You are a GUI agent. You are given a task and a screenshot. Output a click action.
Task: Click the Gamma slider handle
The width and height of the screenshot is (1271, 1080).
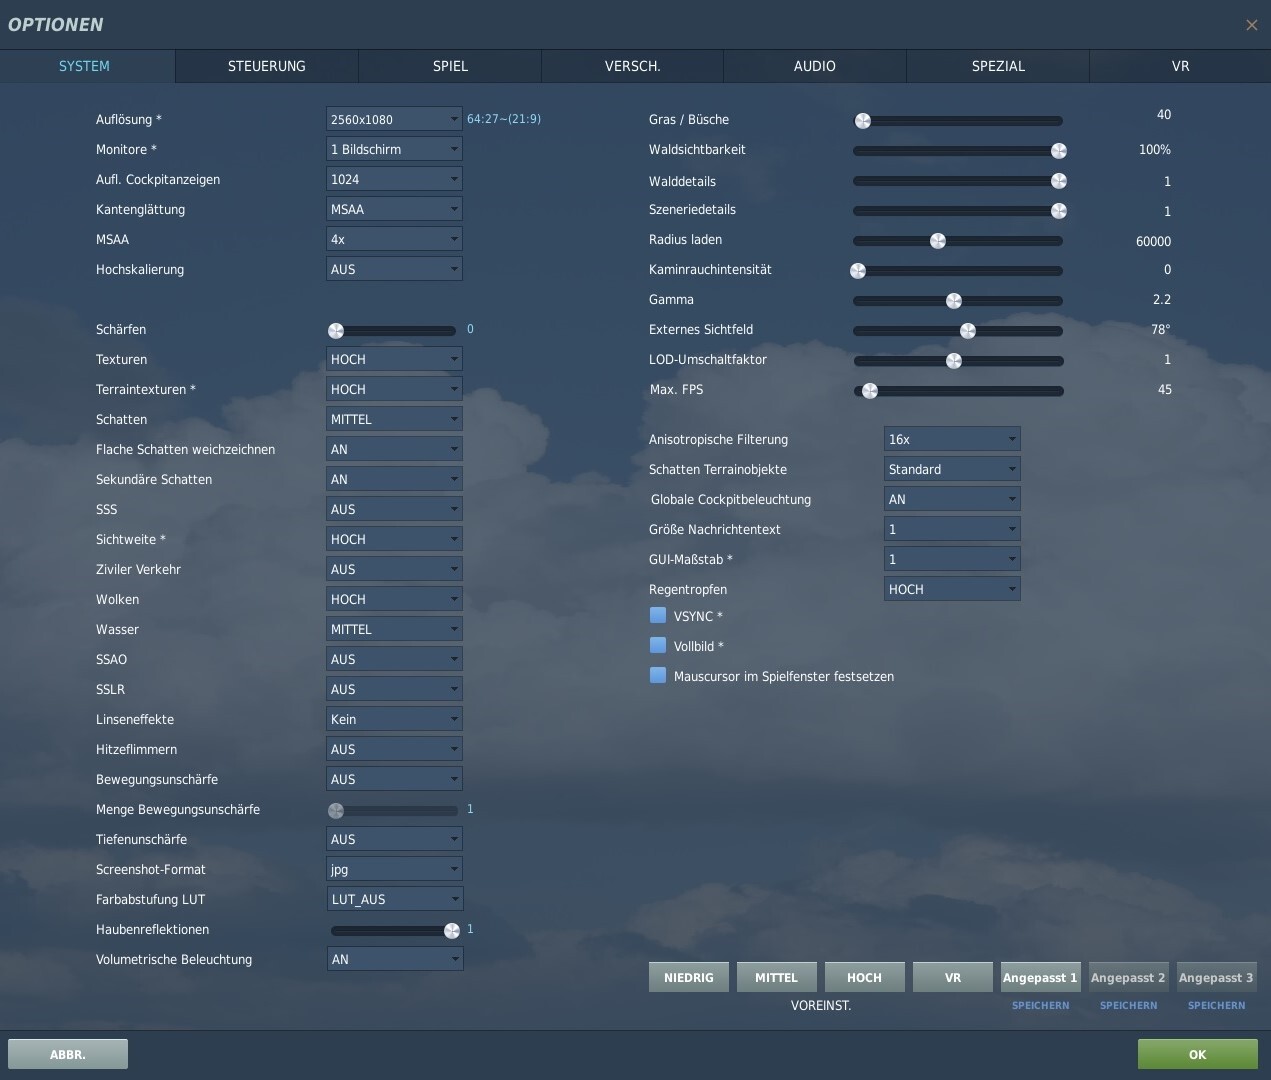954,301
